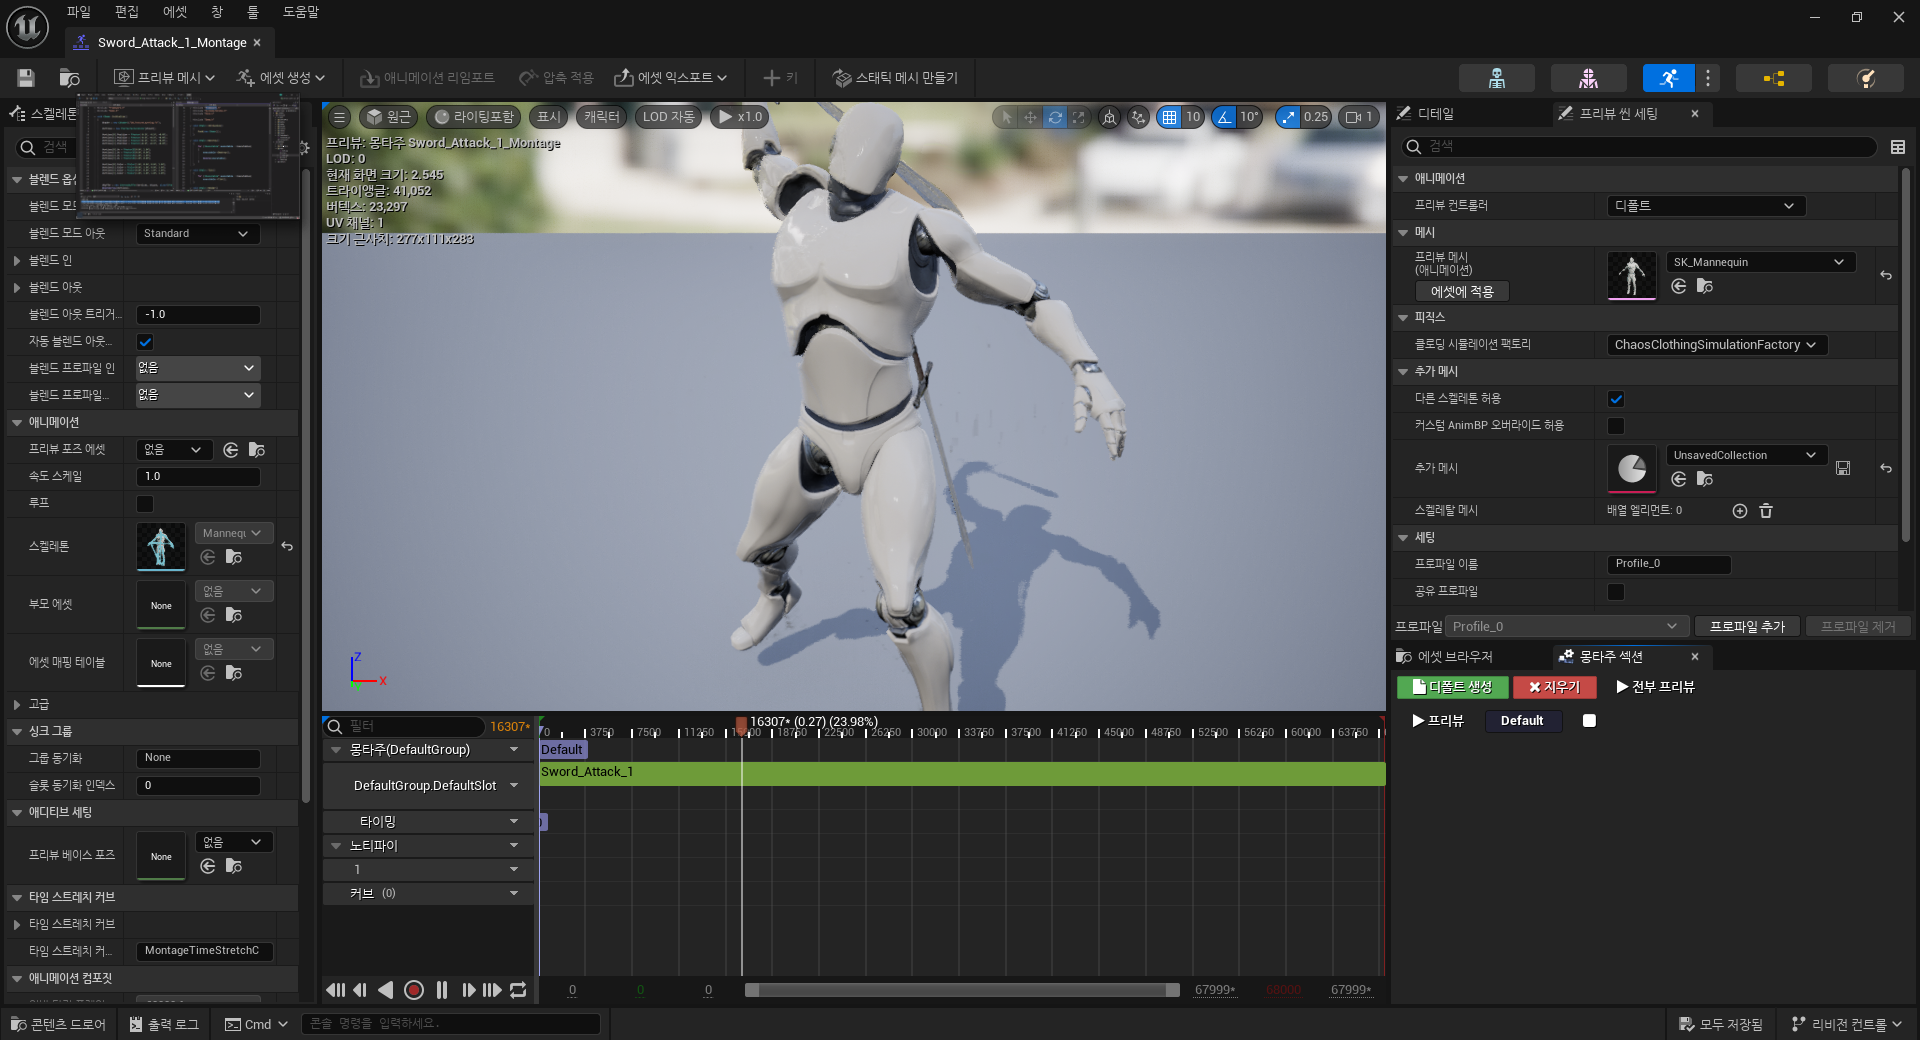Open the viewport hamburger options menu

coord(339,117)
